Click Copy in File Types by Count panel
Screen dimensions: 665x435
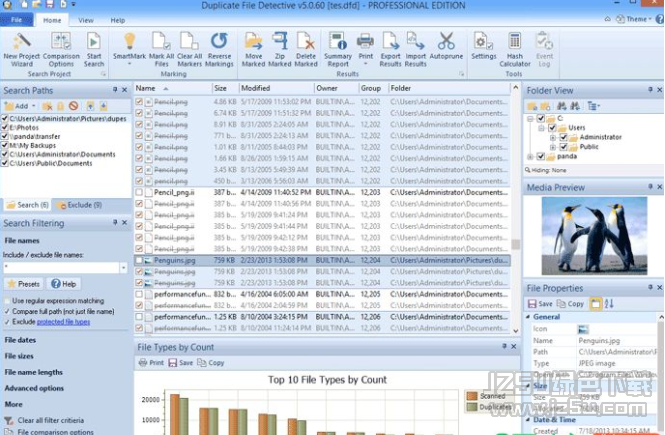coord(211,362)
